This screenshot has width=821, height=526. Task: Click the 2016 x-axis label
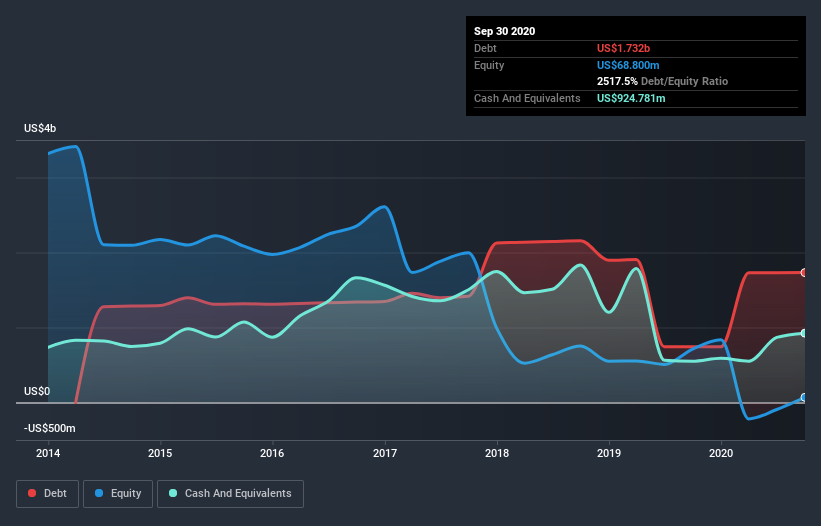pyautogui.click(x=272, y=453)
